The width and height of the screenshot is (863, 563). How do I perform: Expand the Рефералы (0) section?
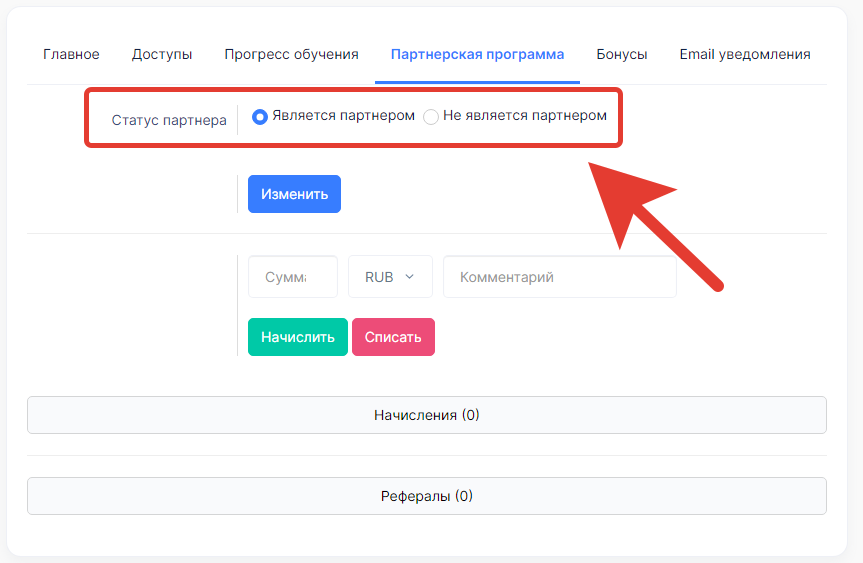[x=427, y=496]
